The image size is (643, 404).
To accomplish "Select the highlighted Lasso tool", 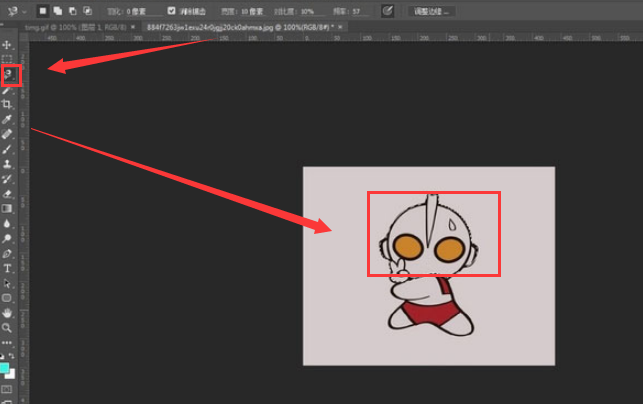I will (x=8, y=74).
